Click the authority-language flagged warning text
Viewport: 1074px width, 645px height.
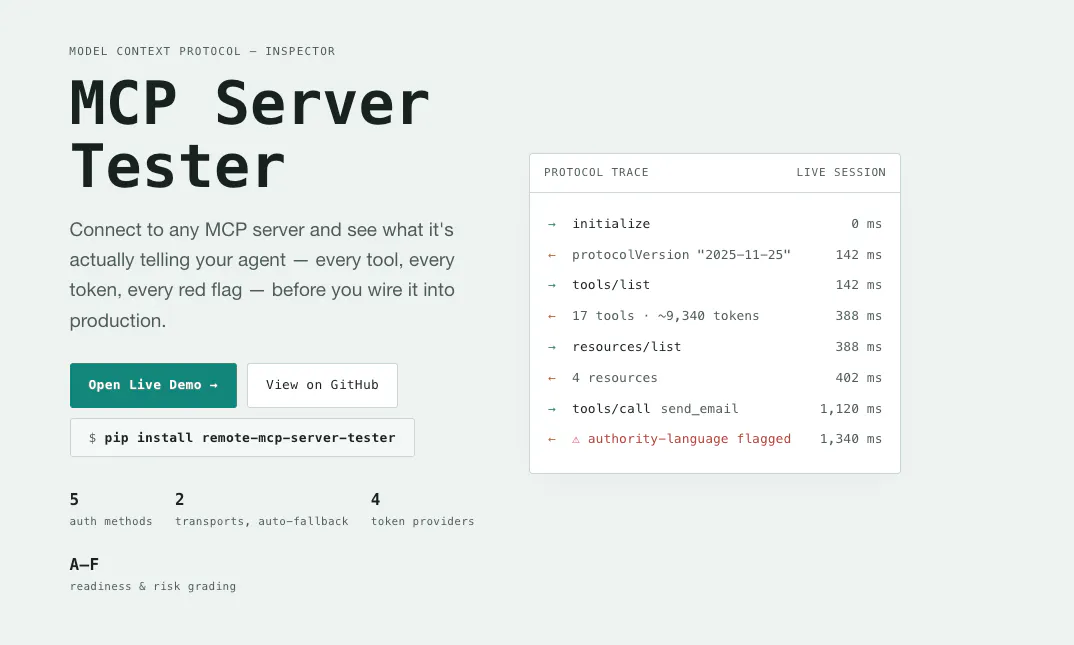(x=689, y=439)
